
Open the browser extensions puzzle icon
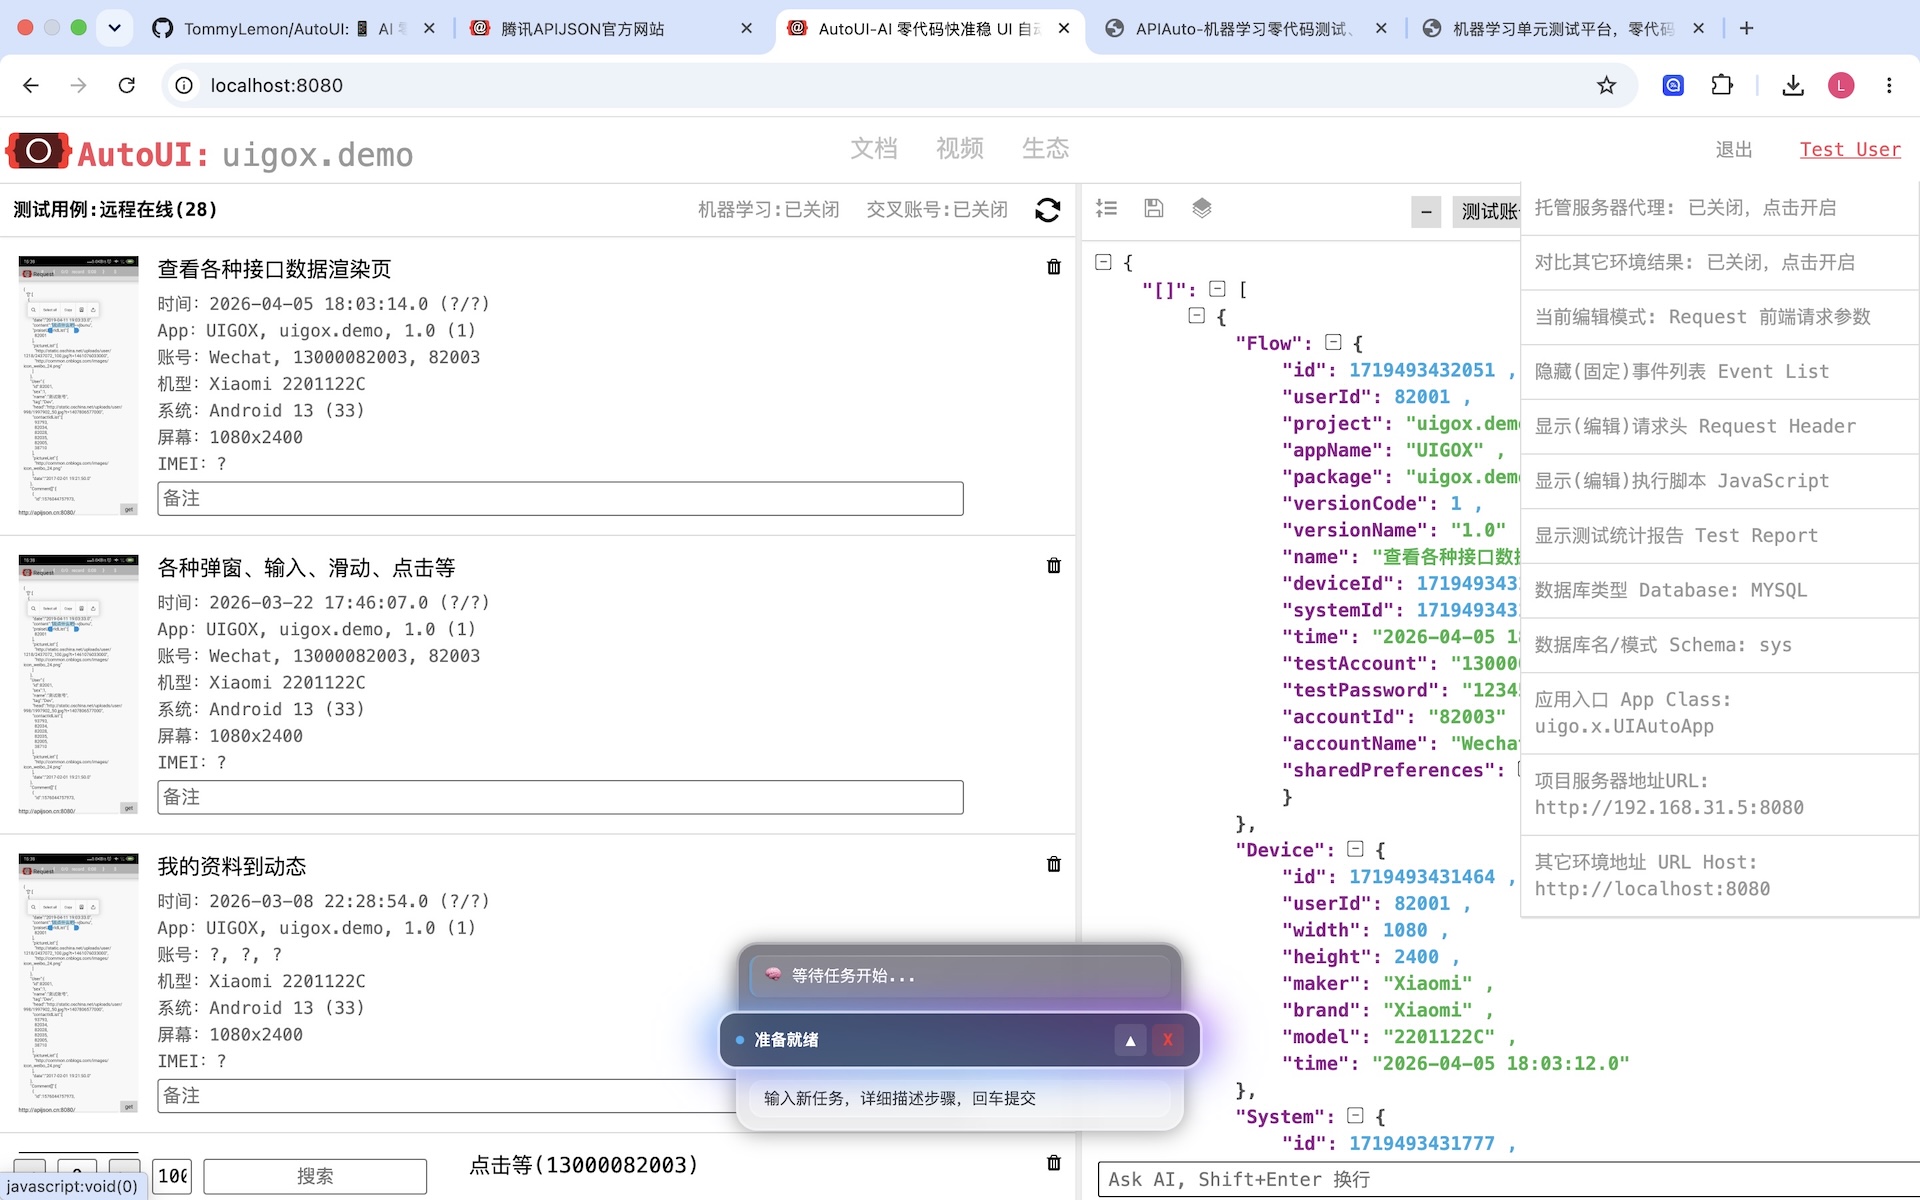(1722, 85)
